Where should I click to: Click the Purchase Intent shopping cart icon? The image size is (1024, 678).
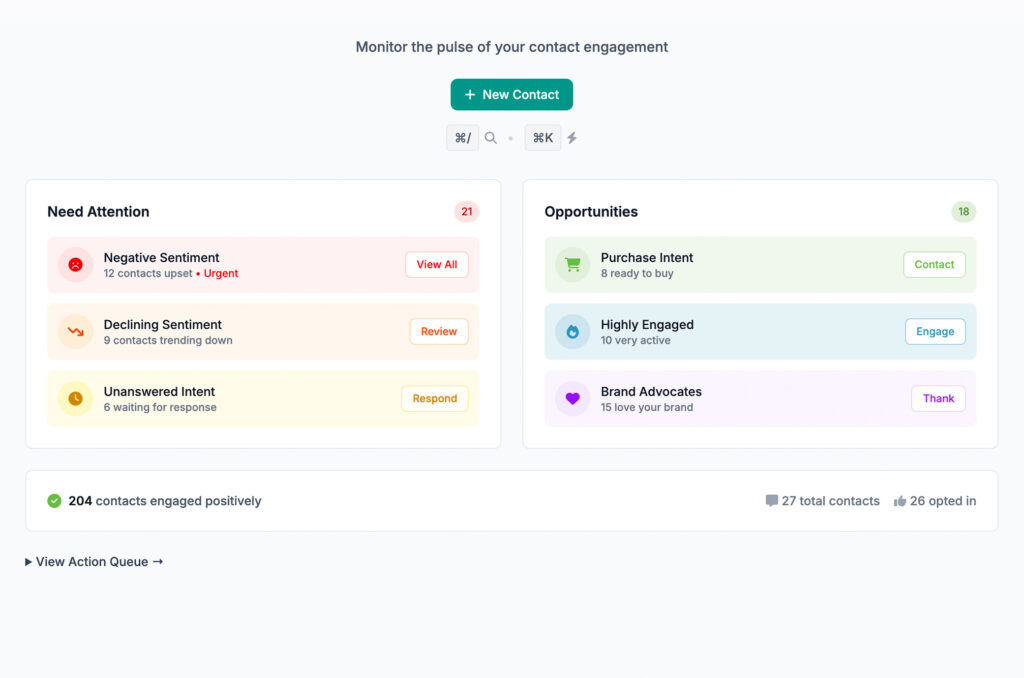pyautogui.click(x=573, y=265)
